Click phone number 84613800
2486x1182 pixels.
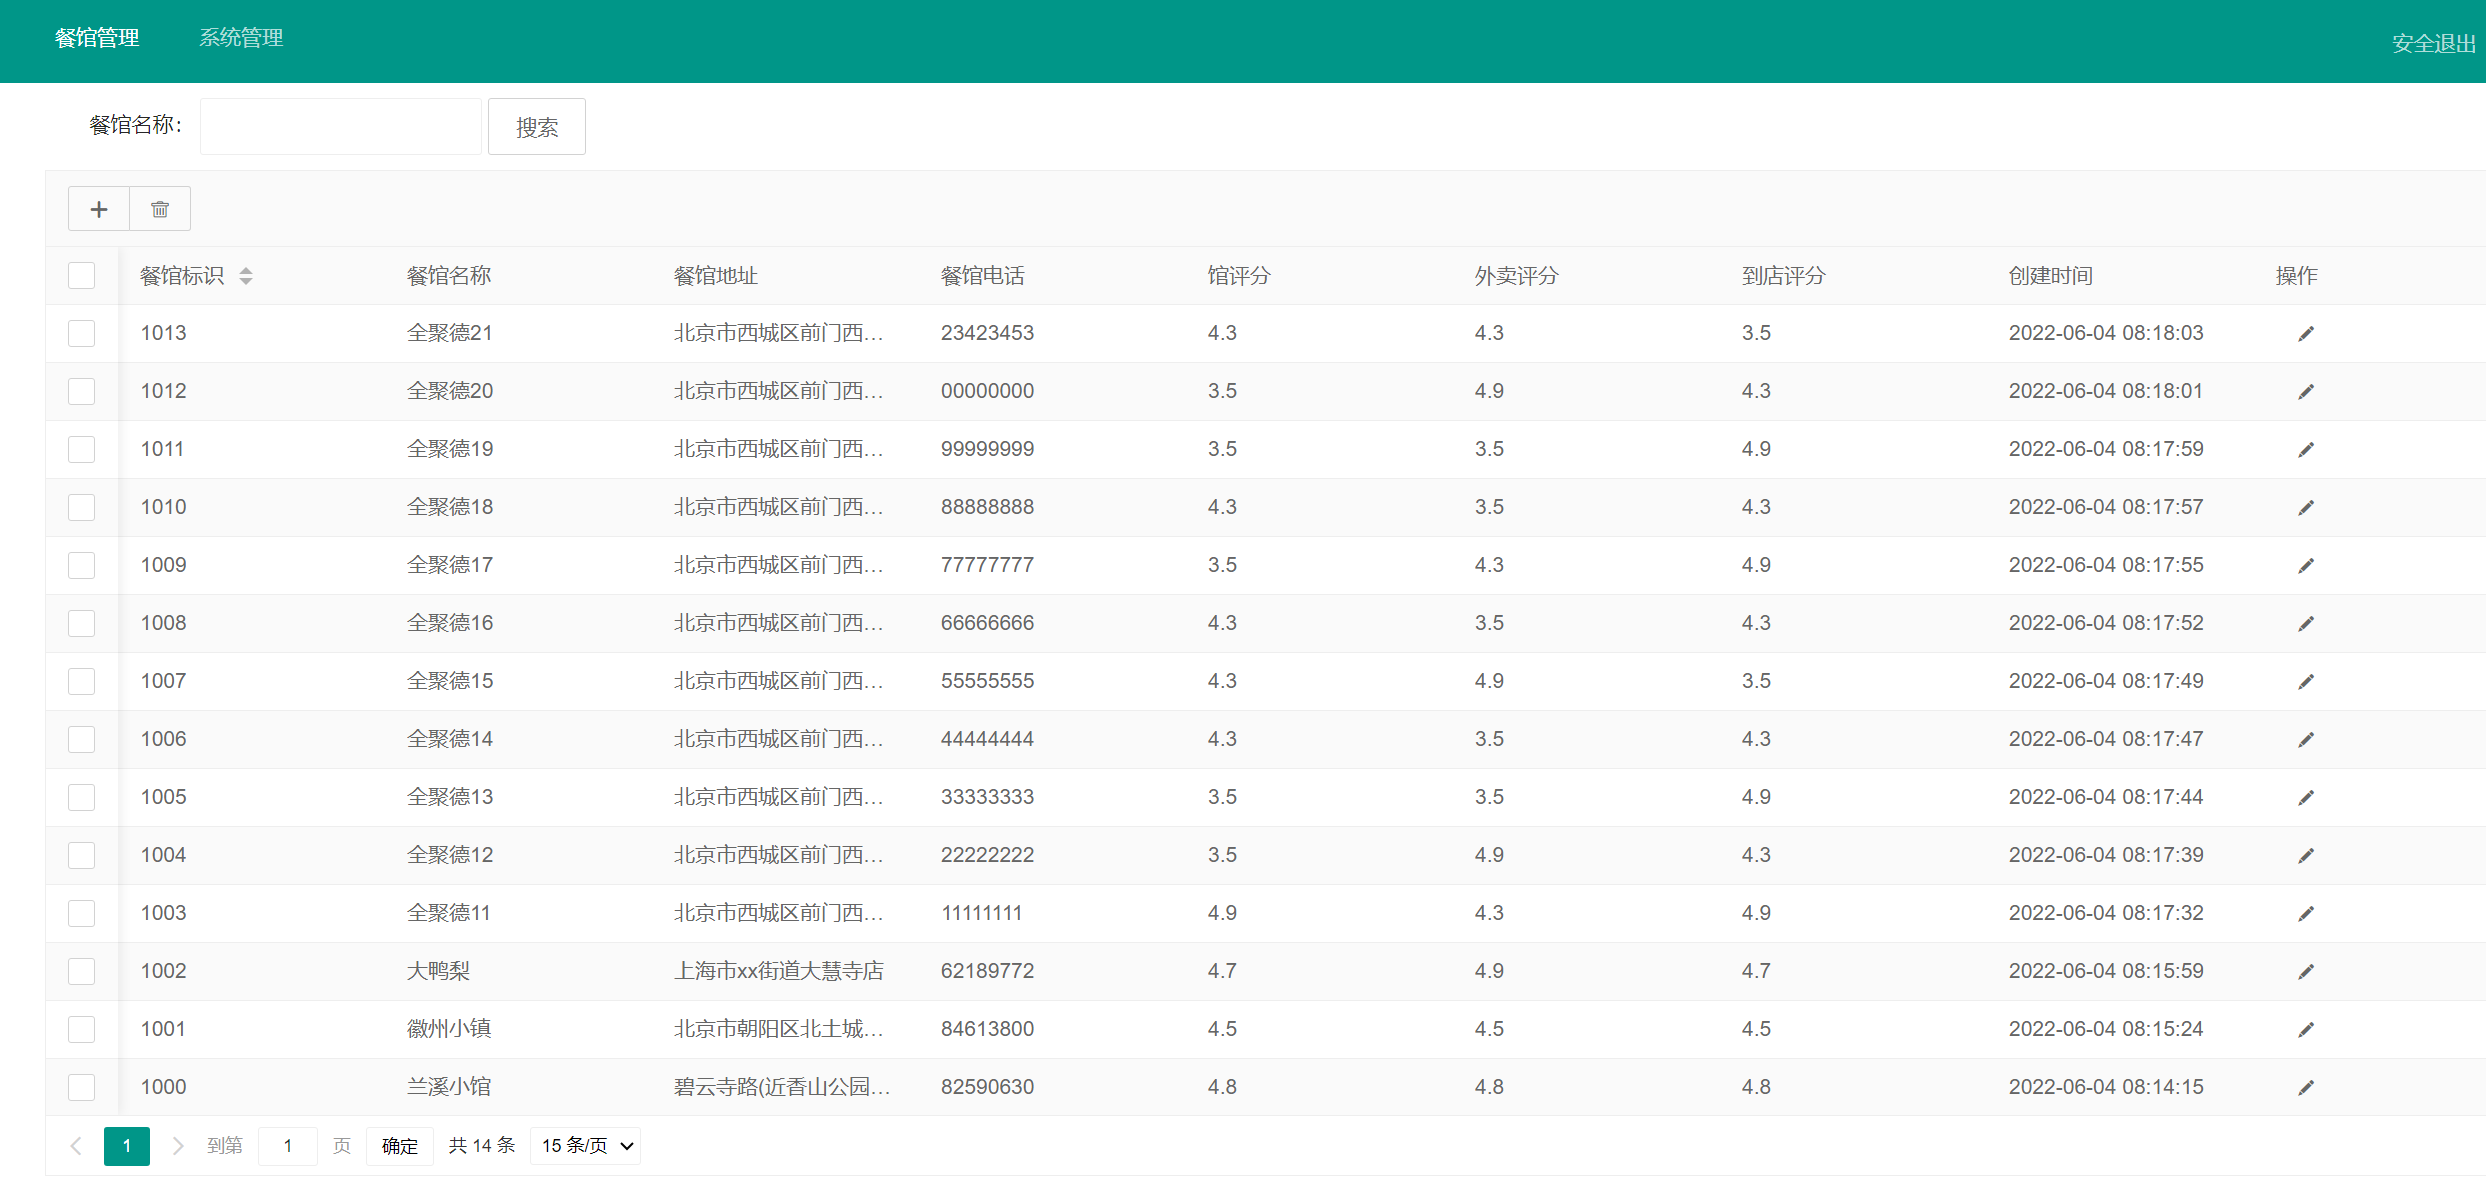click(x=987, y=1029)
